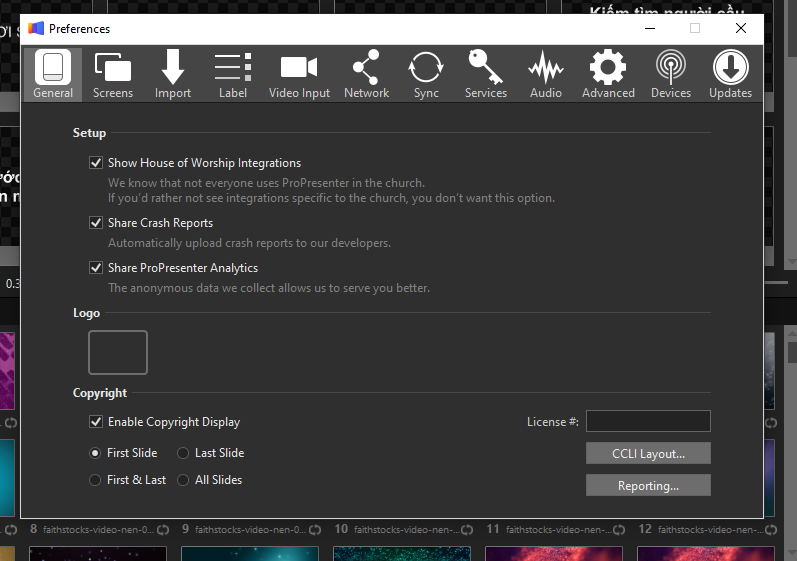Viewport: 797px width, 561px height.
Task: Toggle Share Crash Reports checkbox
Action: (96, 223)
